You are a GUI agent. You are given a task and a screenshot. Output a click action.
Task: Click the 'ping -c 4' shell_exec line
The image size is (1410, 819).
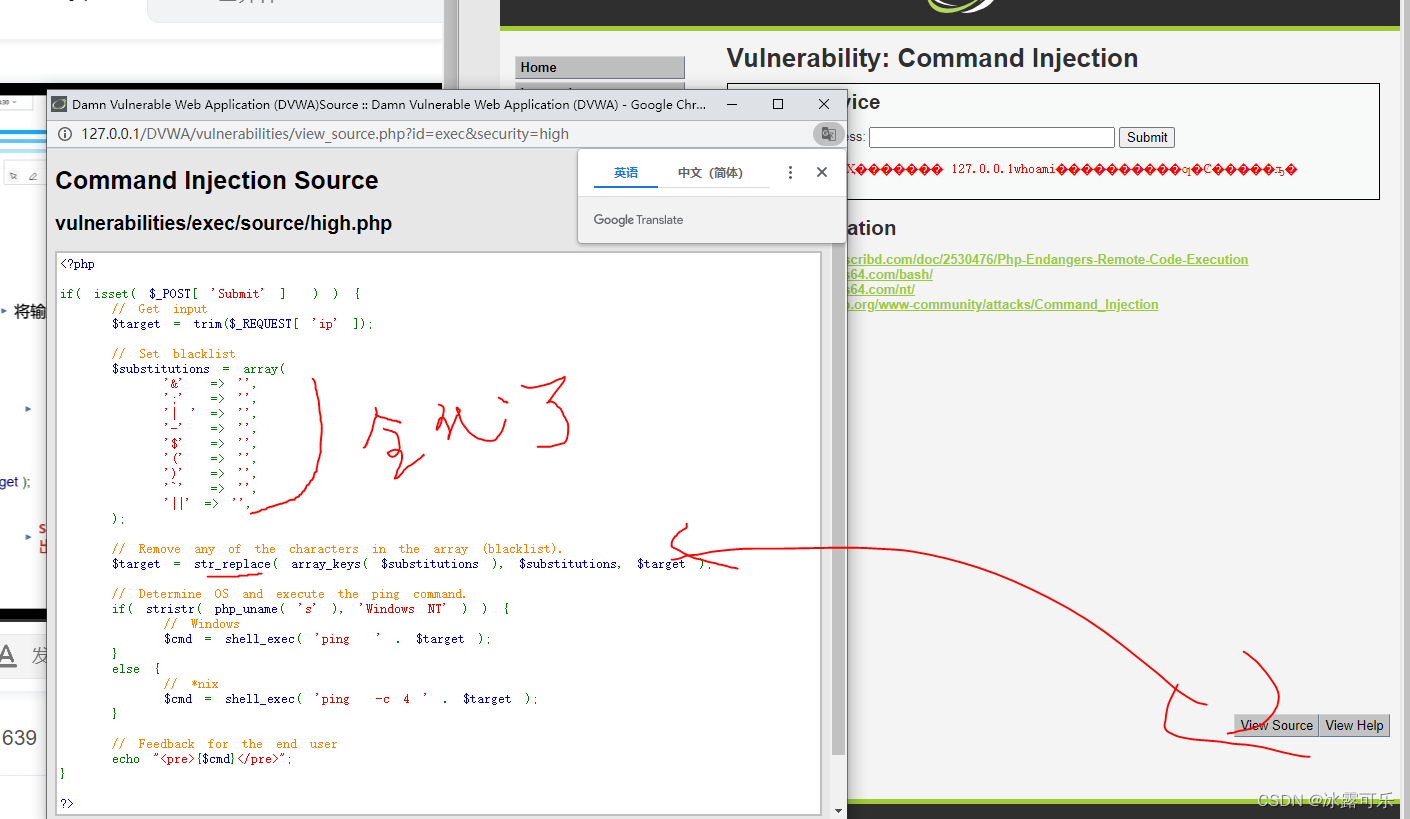351,699
